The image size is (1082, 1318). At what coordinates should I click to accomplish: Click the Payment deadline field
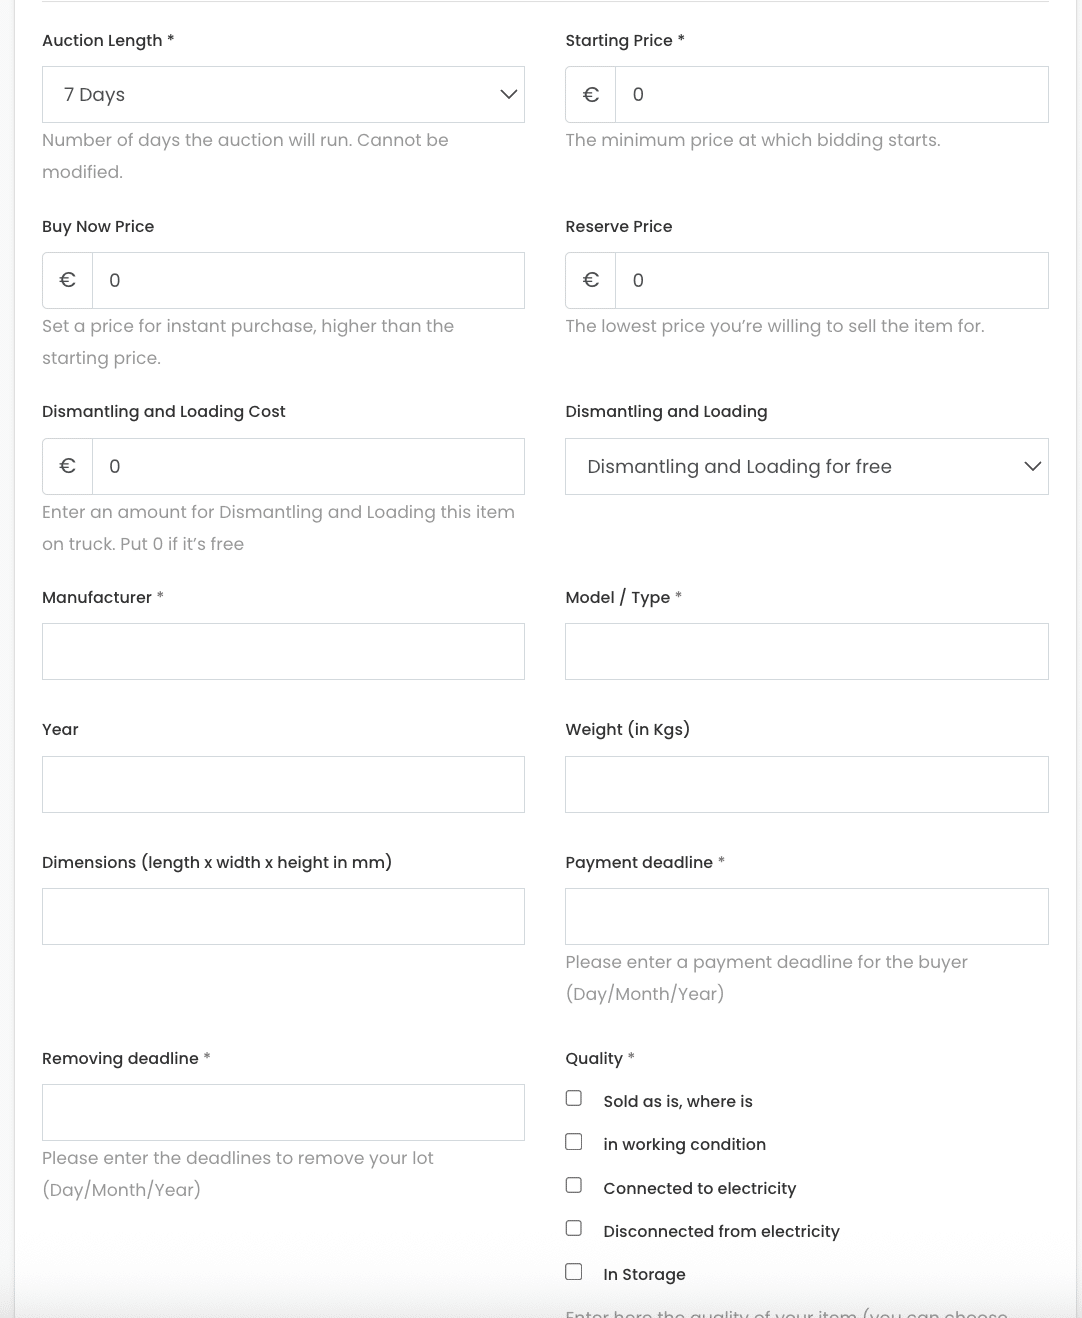[x=806, y=917]
